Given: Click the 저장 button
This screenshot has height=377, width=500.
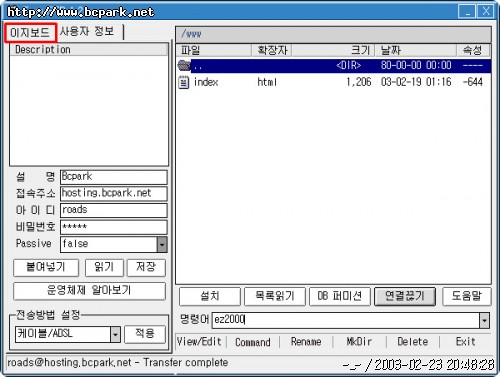Looking at the screenshot, I should coord(146,268).
